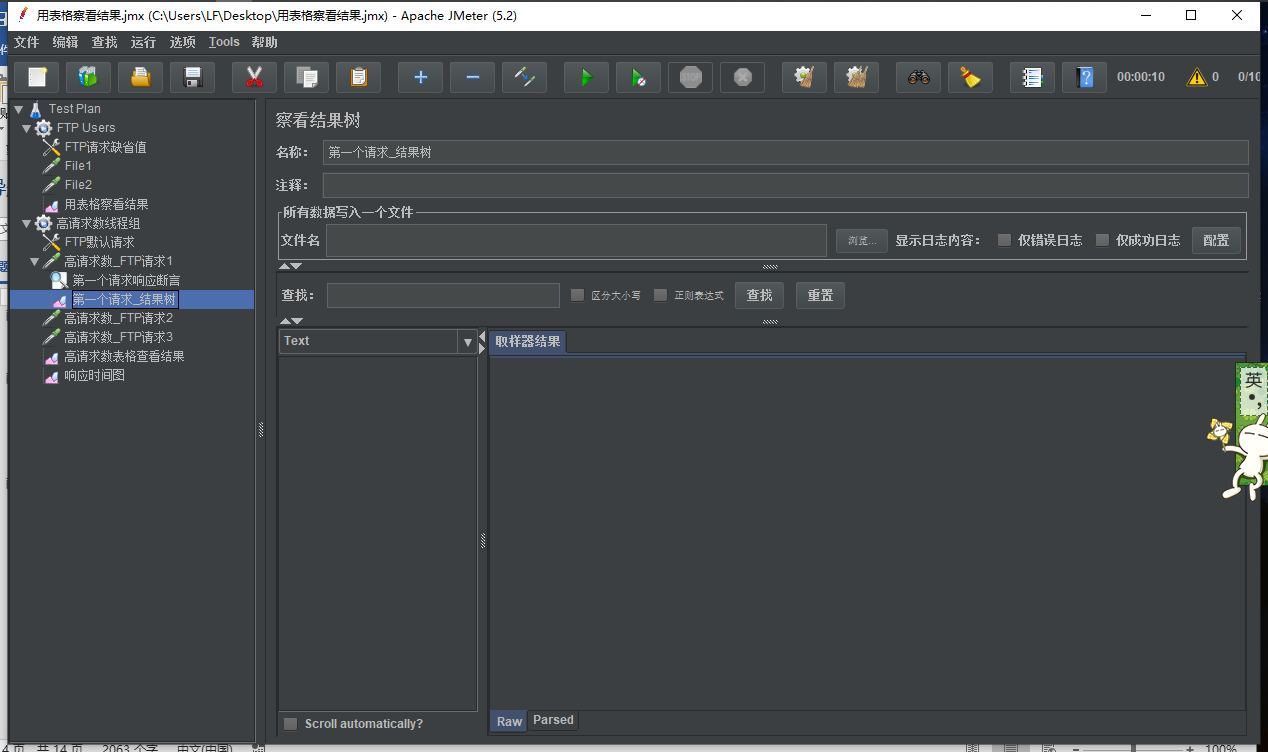Click the Open file toolbar icon

140,77
